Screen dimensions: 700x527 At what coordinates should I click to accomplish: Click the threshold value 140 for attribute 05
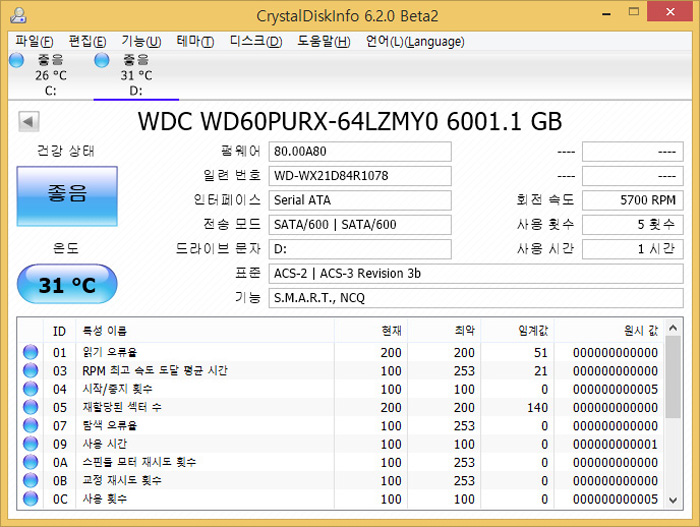pyautogui.click(x=537, y=407)
